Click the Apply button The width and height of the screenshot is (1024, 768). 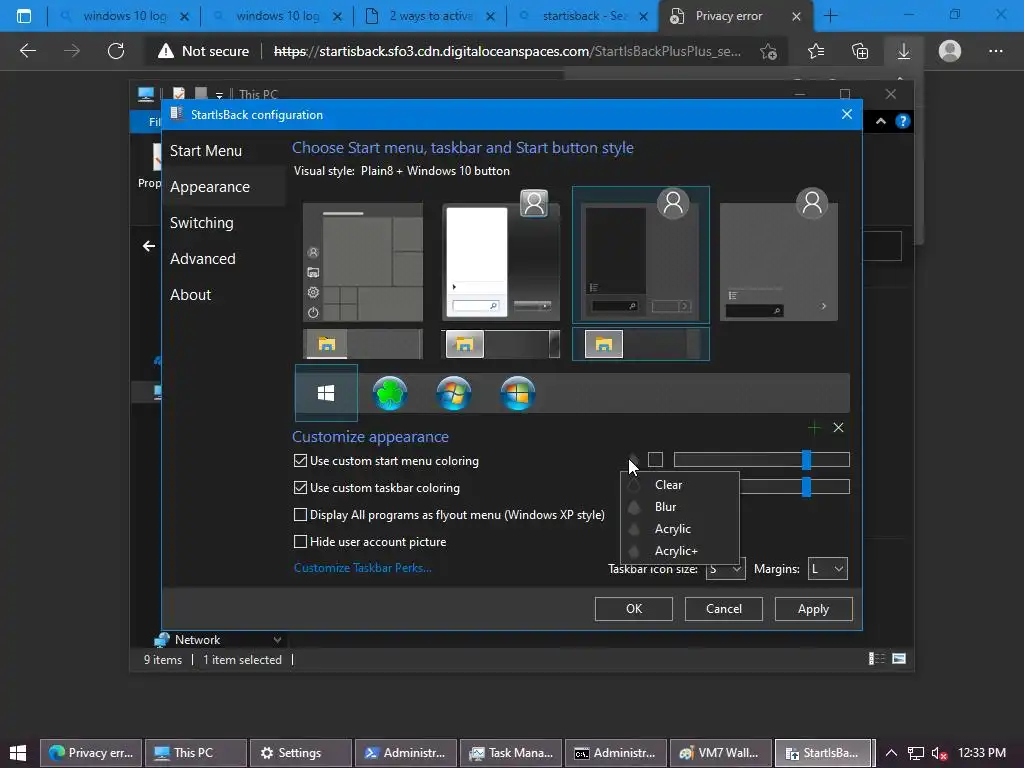[x=813, y=609]
